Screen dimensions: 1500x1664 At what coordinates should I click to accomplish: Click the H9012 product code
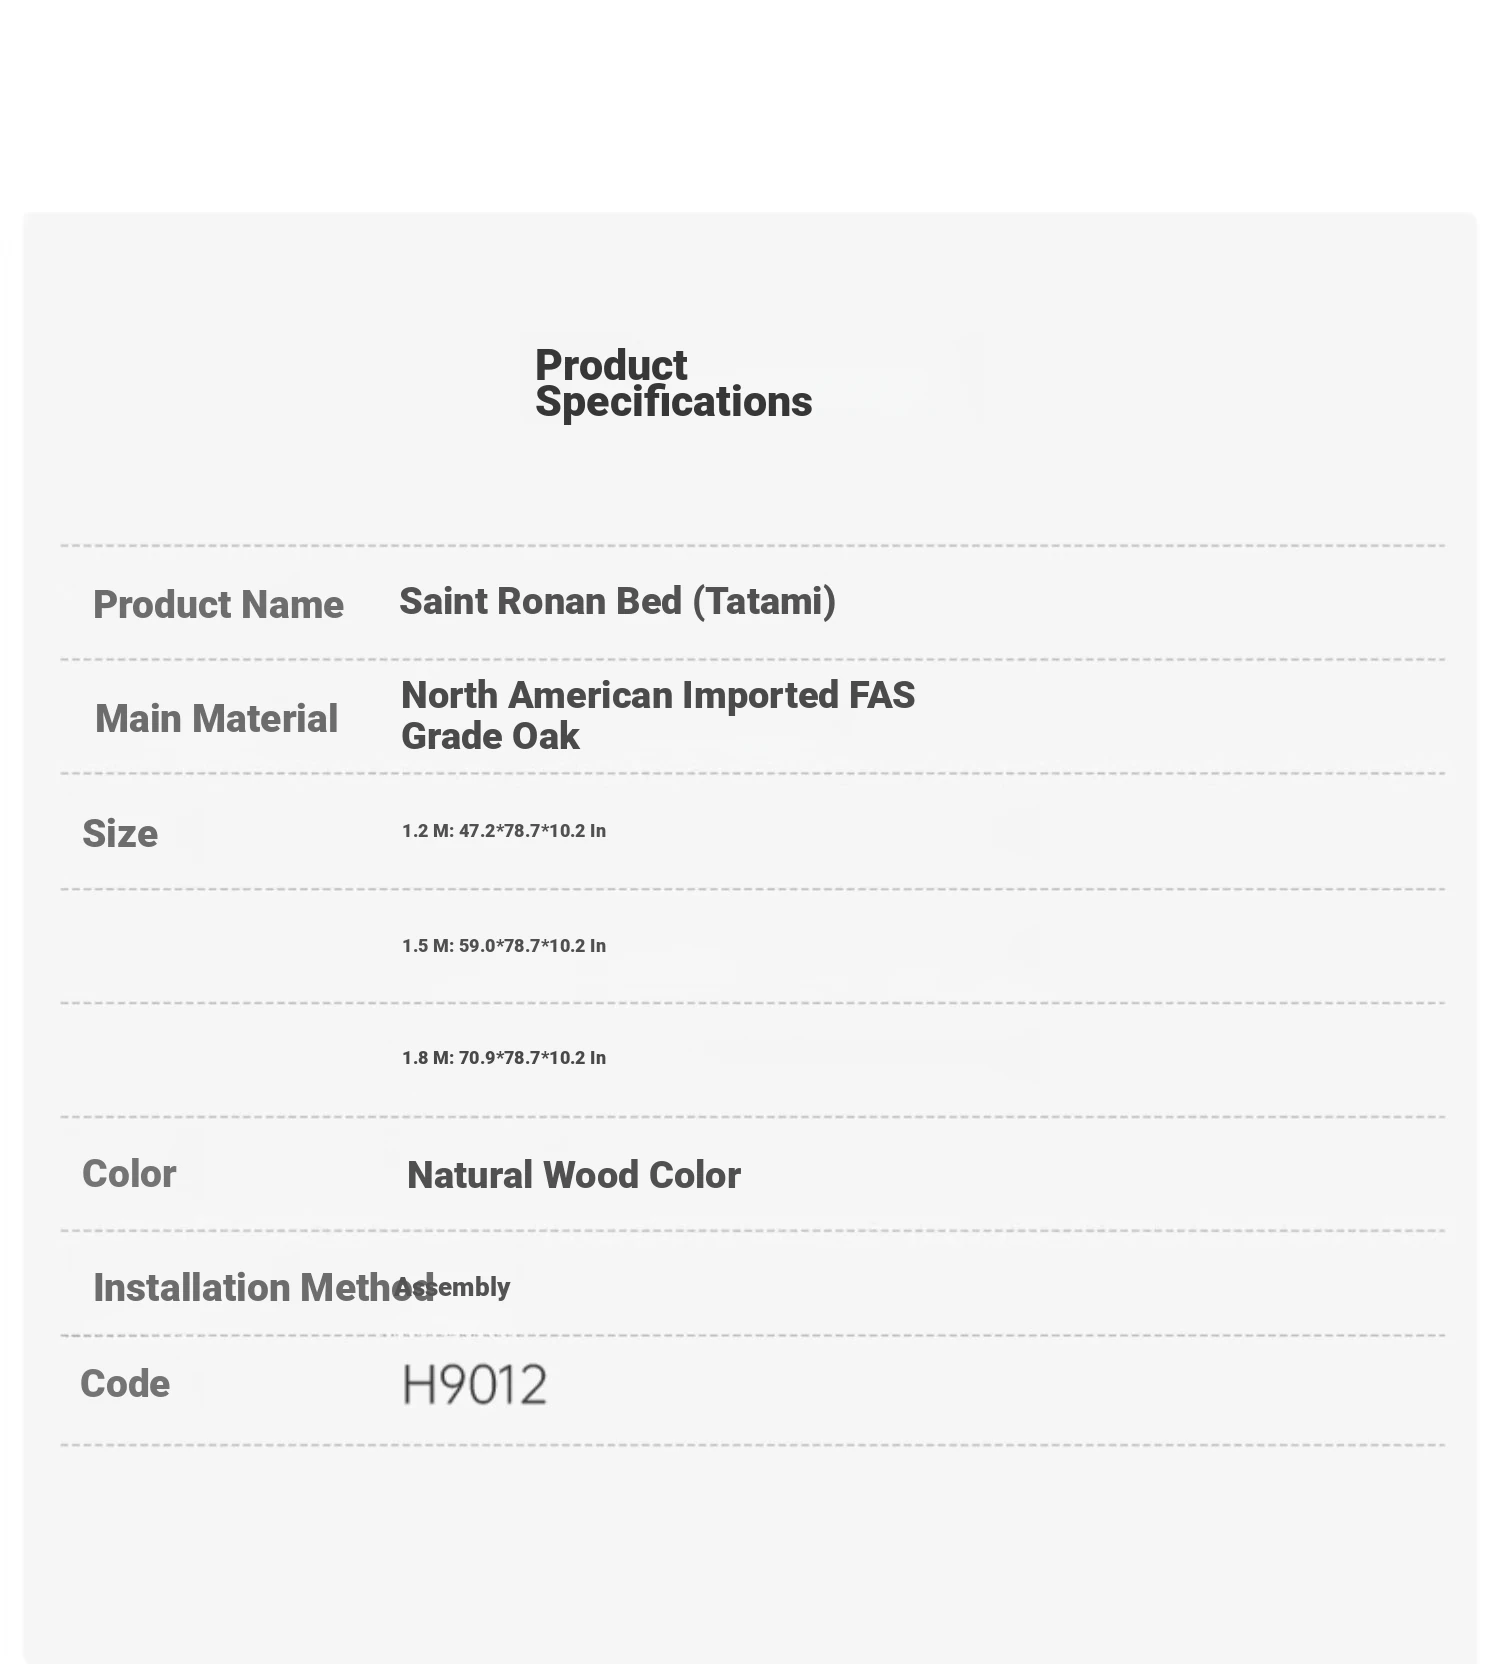point(475,1385)
